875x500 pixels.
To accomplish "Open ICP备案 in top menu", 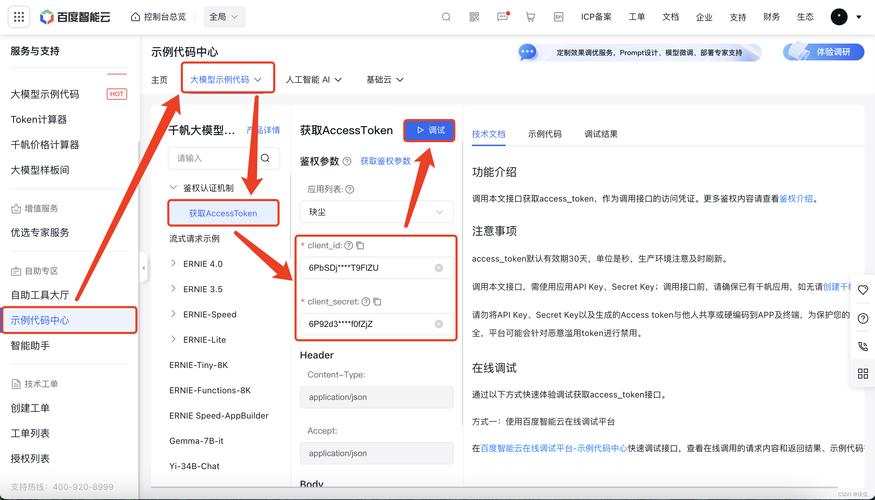I will click(x=596, y=17).
